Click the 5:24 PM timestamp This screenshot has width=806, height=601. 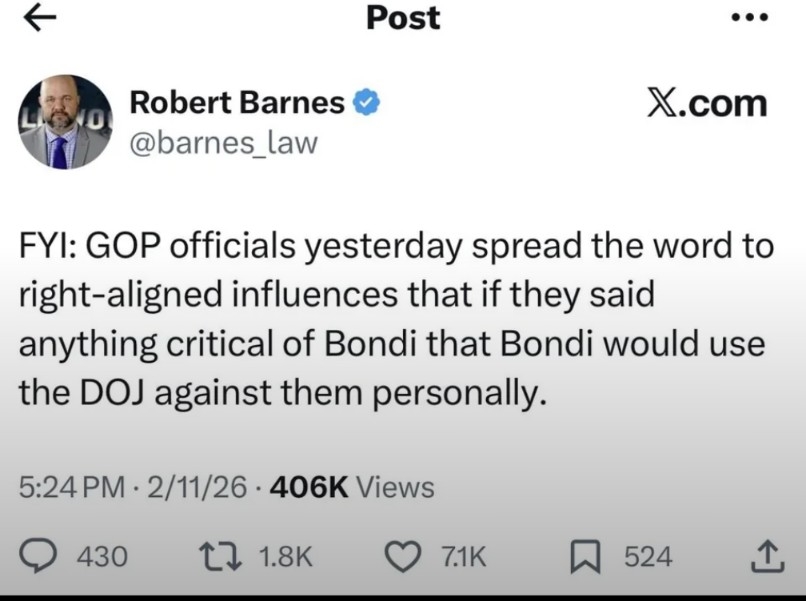72,487
